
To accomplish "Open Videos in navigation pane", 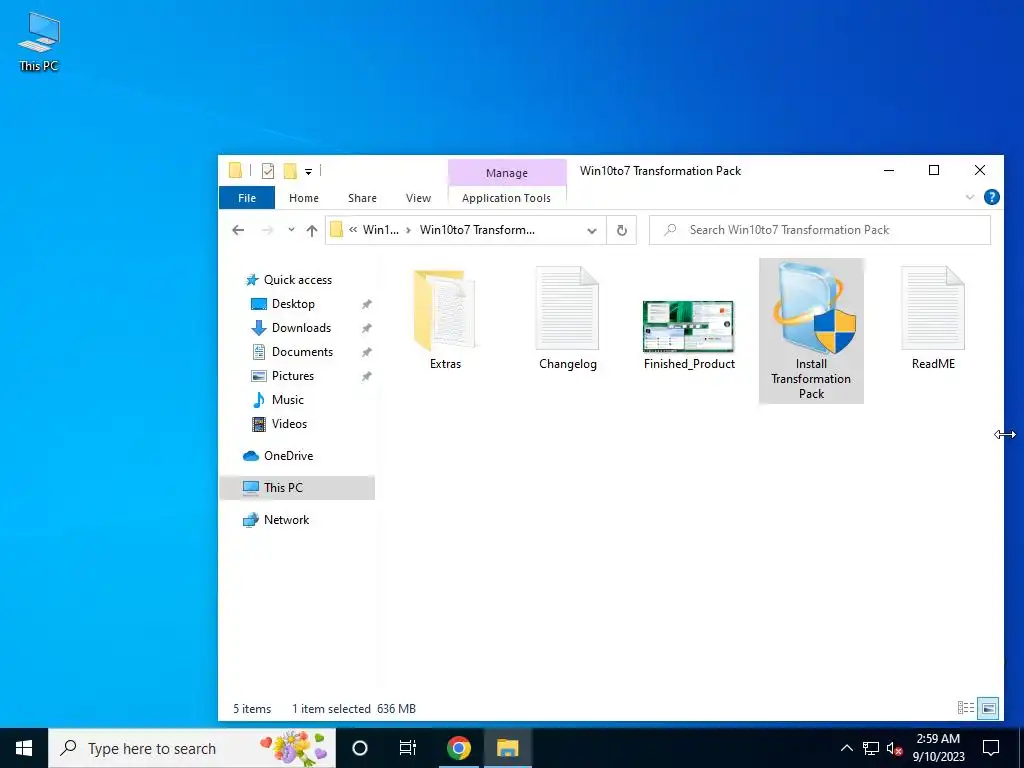I will click(289, 424).
